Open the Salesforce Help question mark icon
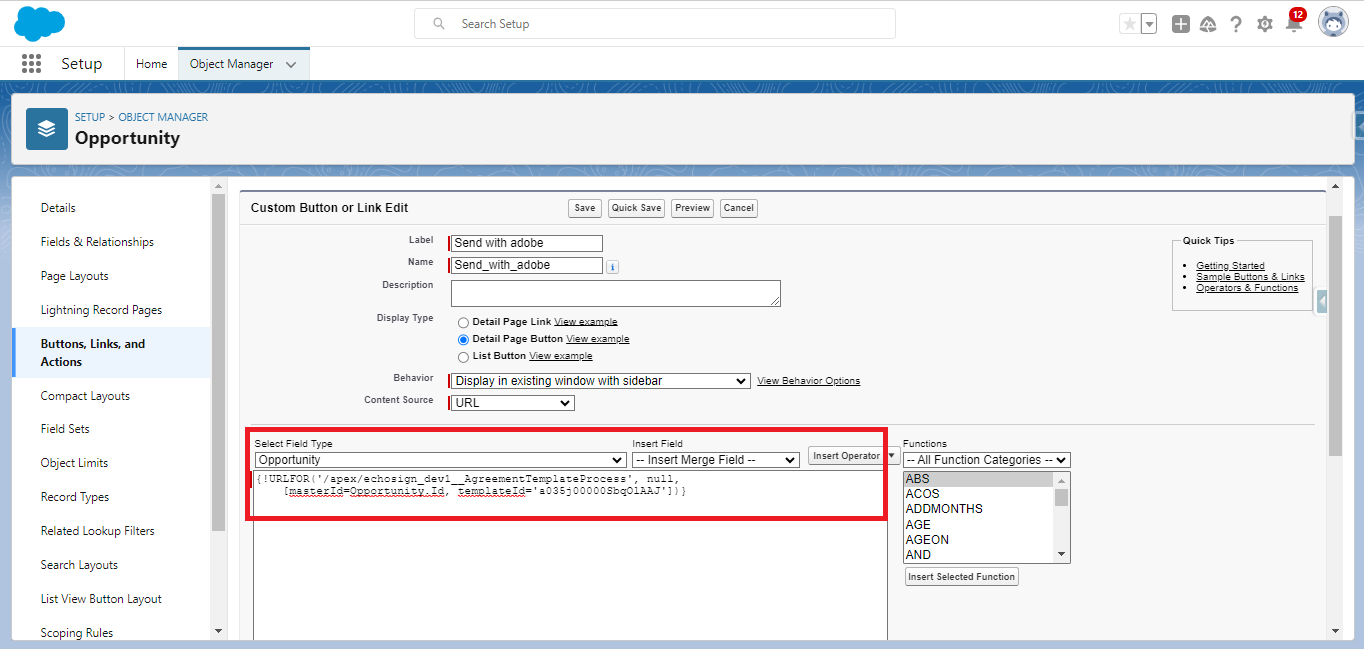This screenshot has width=1364, height=649. pyautogui.click(x=1236, y=24)
